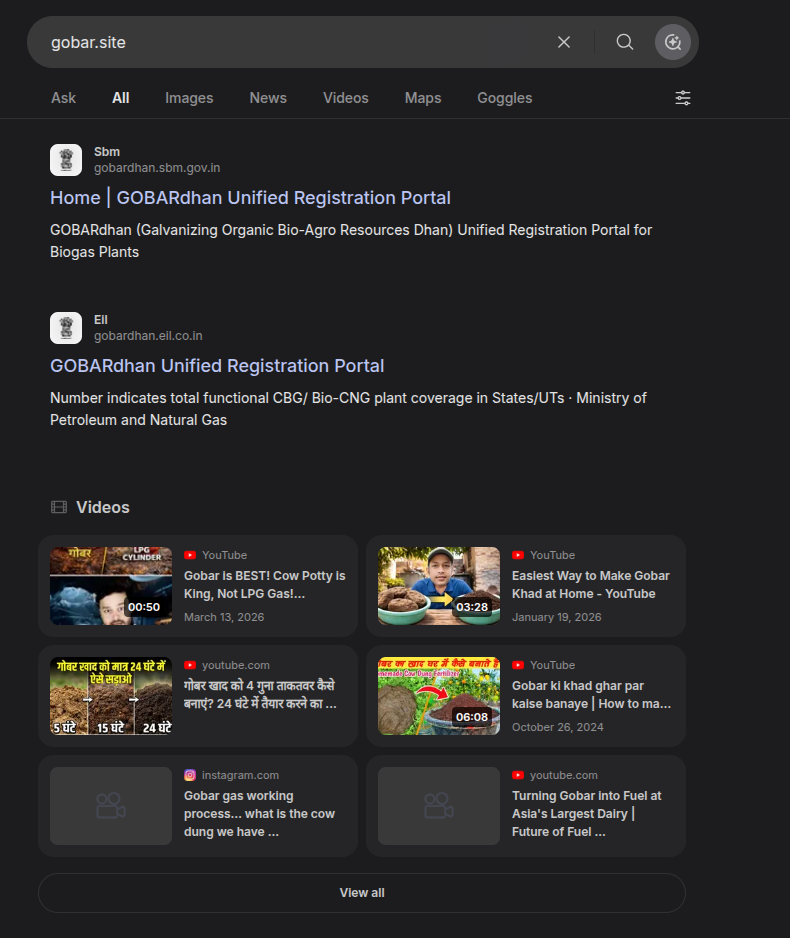Image resolution: width=790 pixels, height=938 pixels.
Task: Open the Videos tab
Action: click(x=346, y=98)
